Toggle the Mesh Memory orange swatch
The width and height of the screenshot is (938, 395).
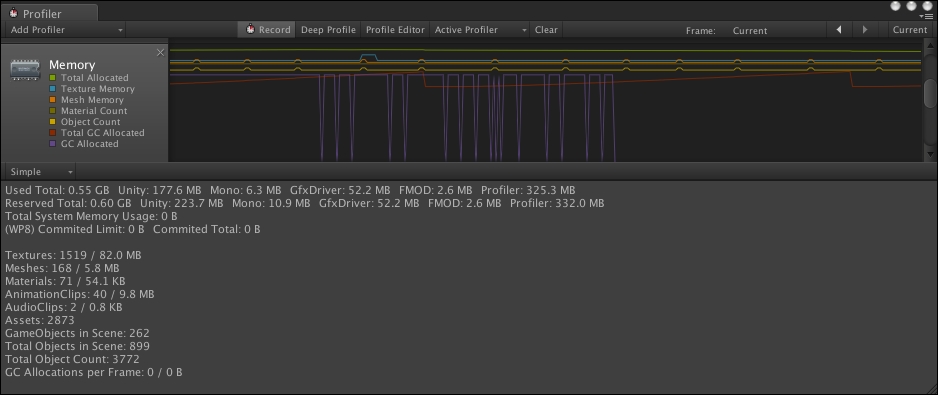[x=53, y=100]
